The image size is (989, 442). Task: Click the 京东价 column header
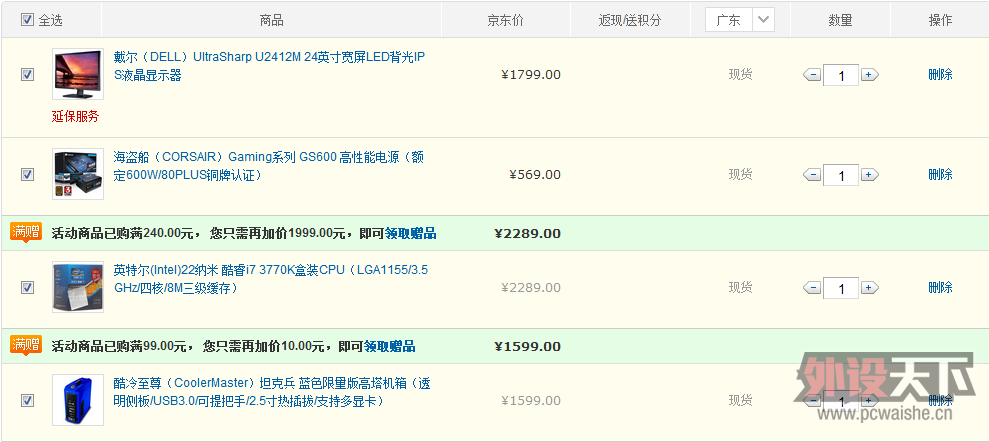pos(505,20)
